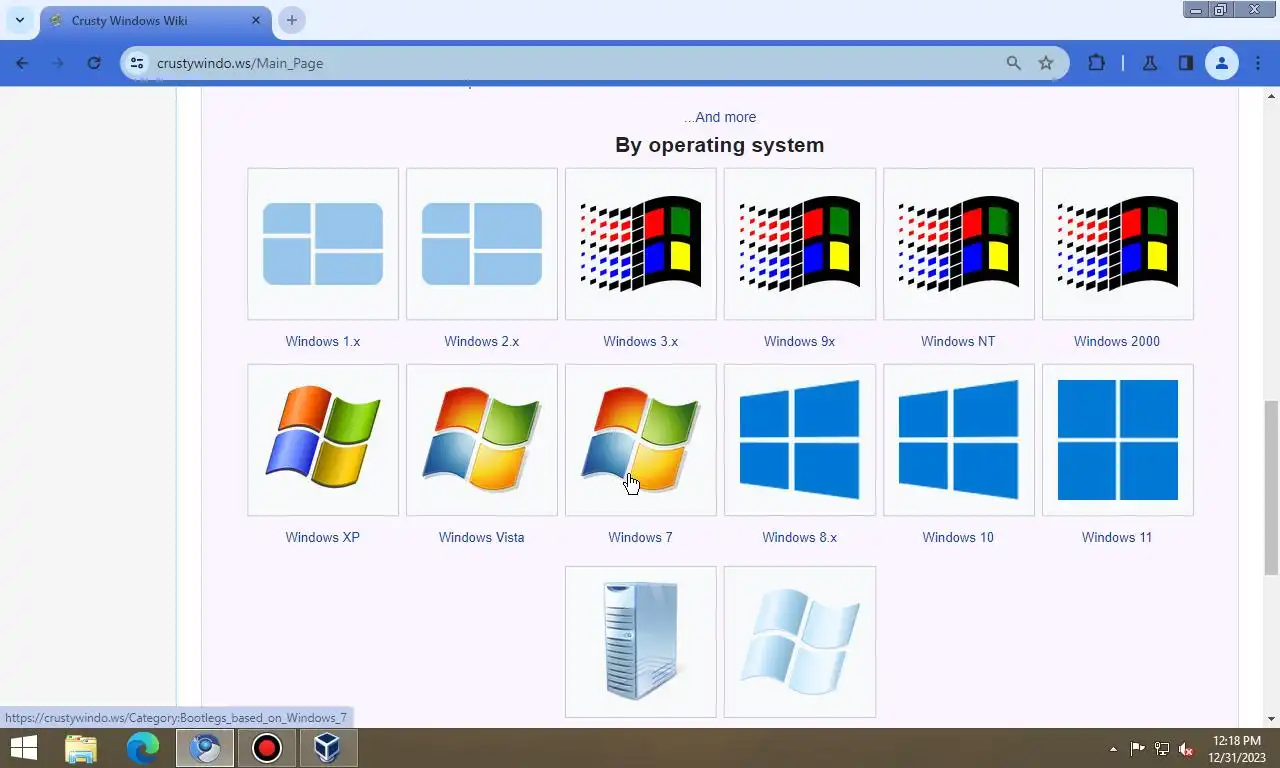Open the Windows Start menu
The width and height of the screenshot is (1280, 768).
(x=23, y=748)
